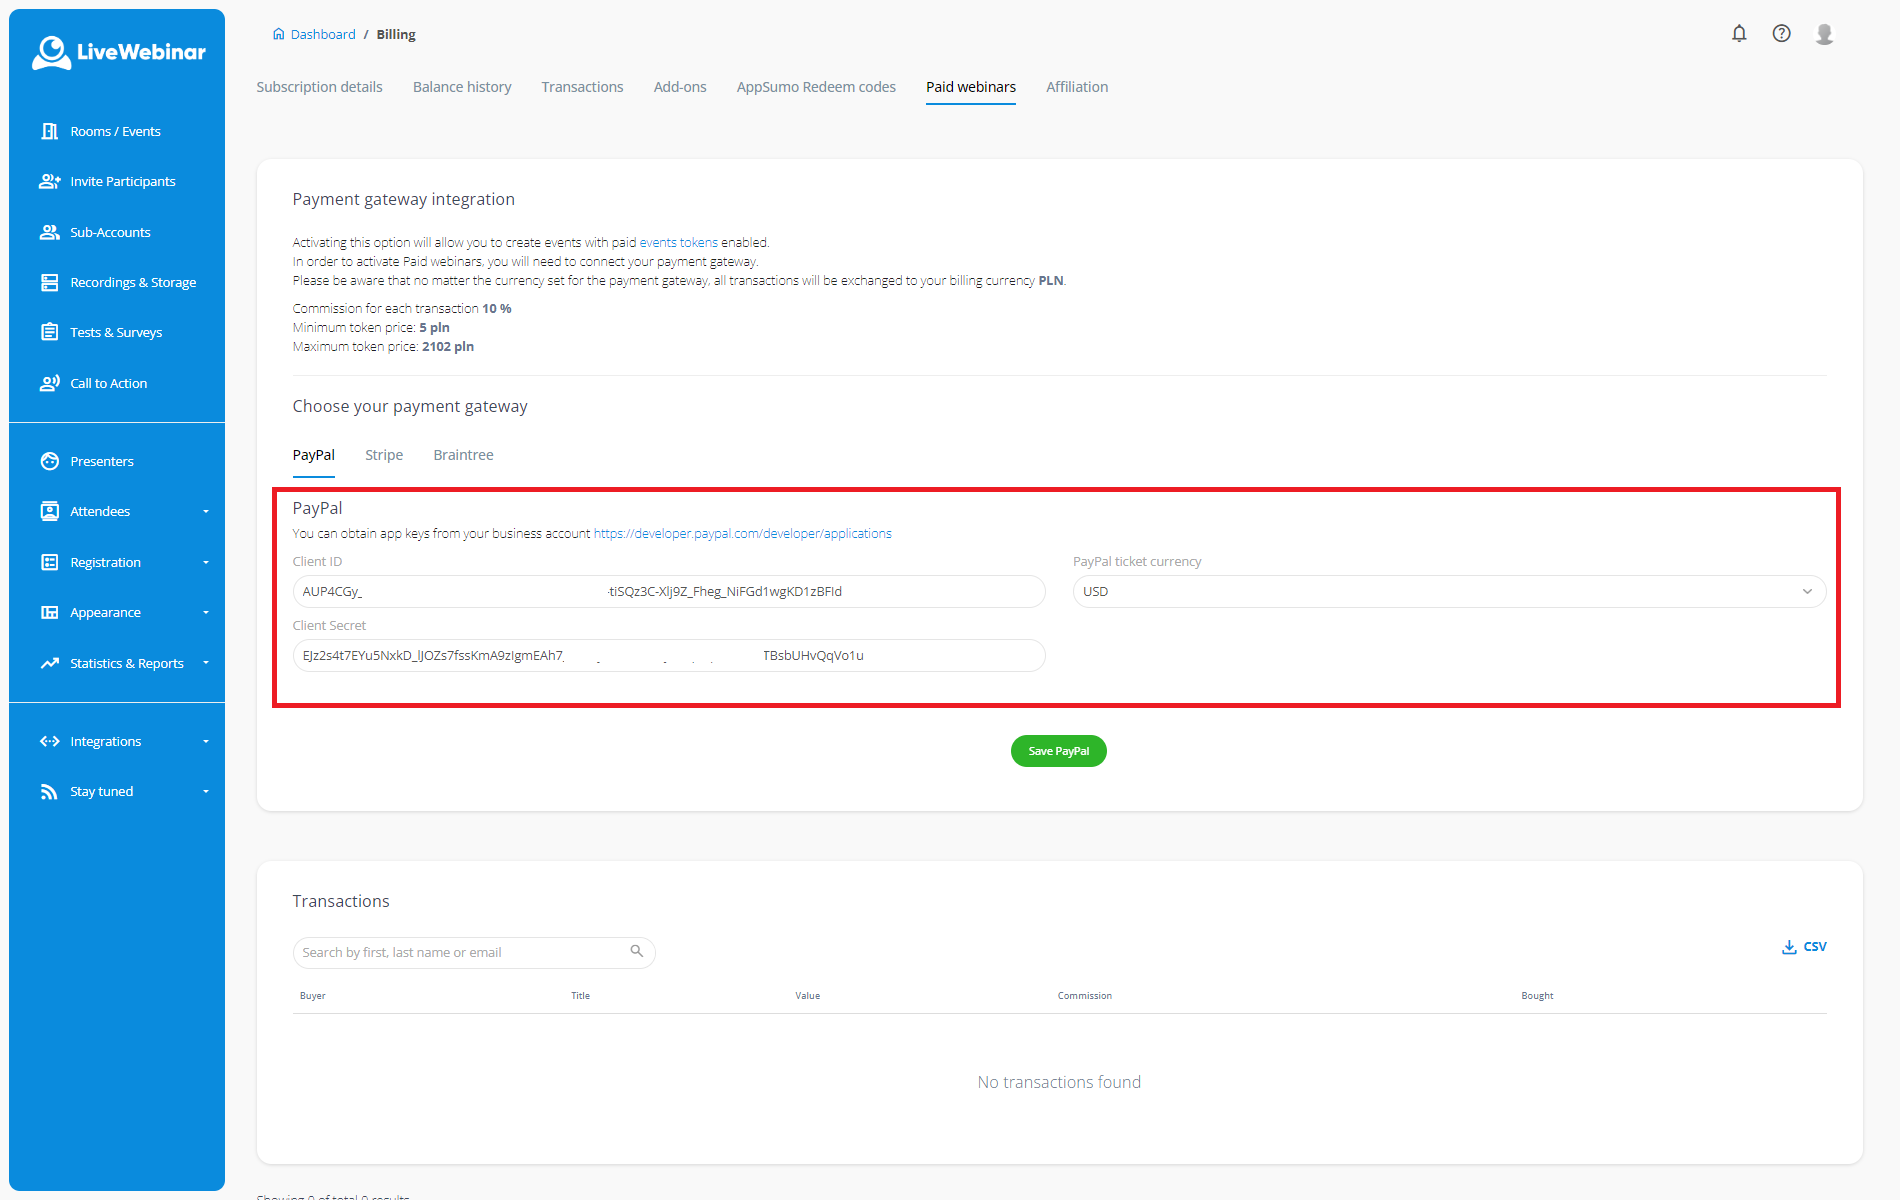
Task: Click the Rooms / Events sidebar icon
Action: click(x=49, y=131)
